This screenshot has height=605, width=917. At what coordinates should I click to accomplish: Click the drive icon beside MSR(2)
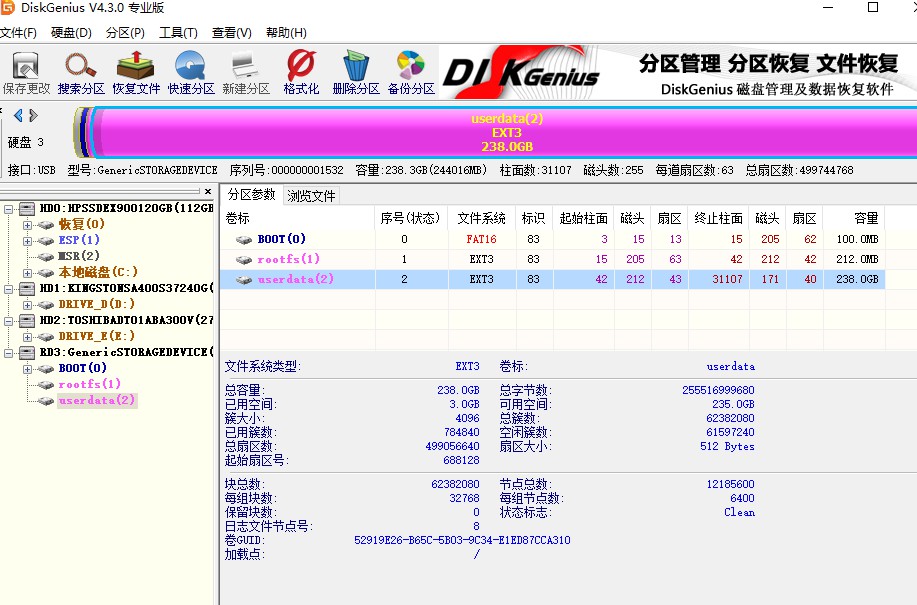[x=46, y=257]
